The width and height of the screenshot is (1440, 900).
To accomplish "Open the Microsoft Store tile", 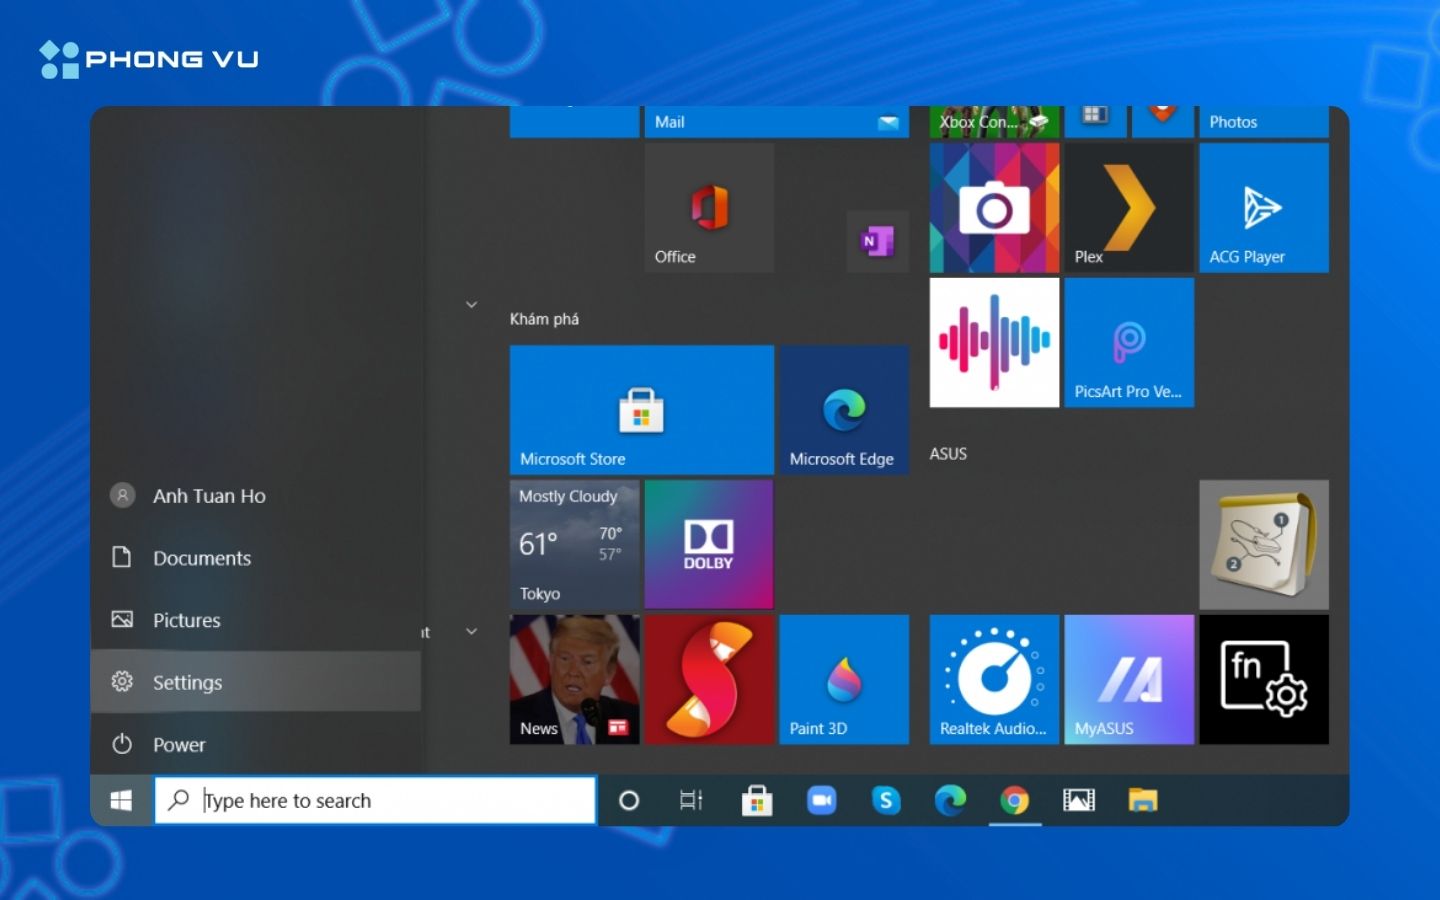I will [x=641, y=410].
